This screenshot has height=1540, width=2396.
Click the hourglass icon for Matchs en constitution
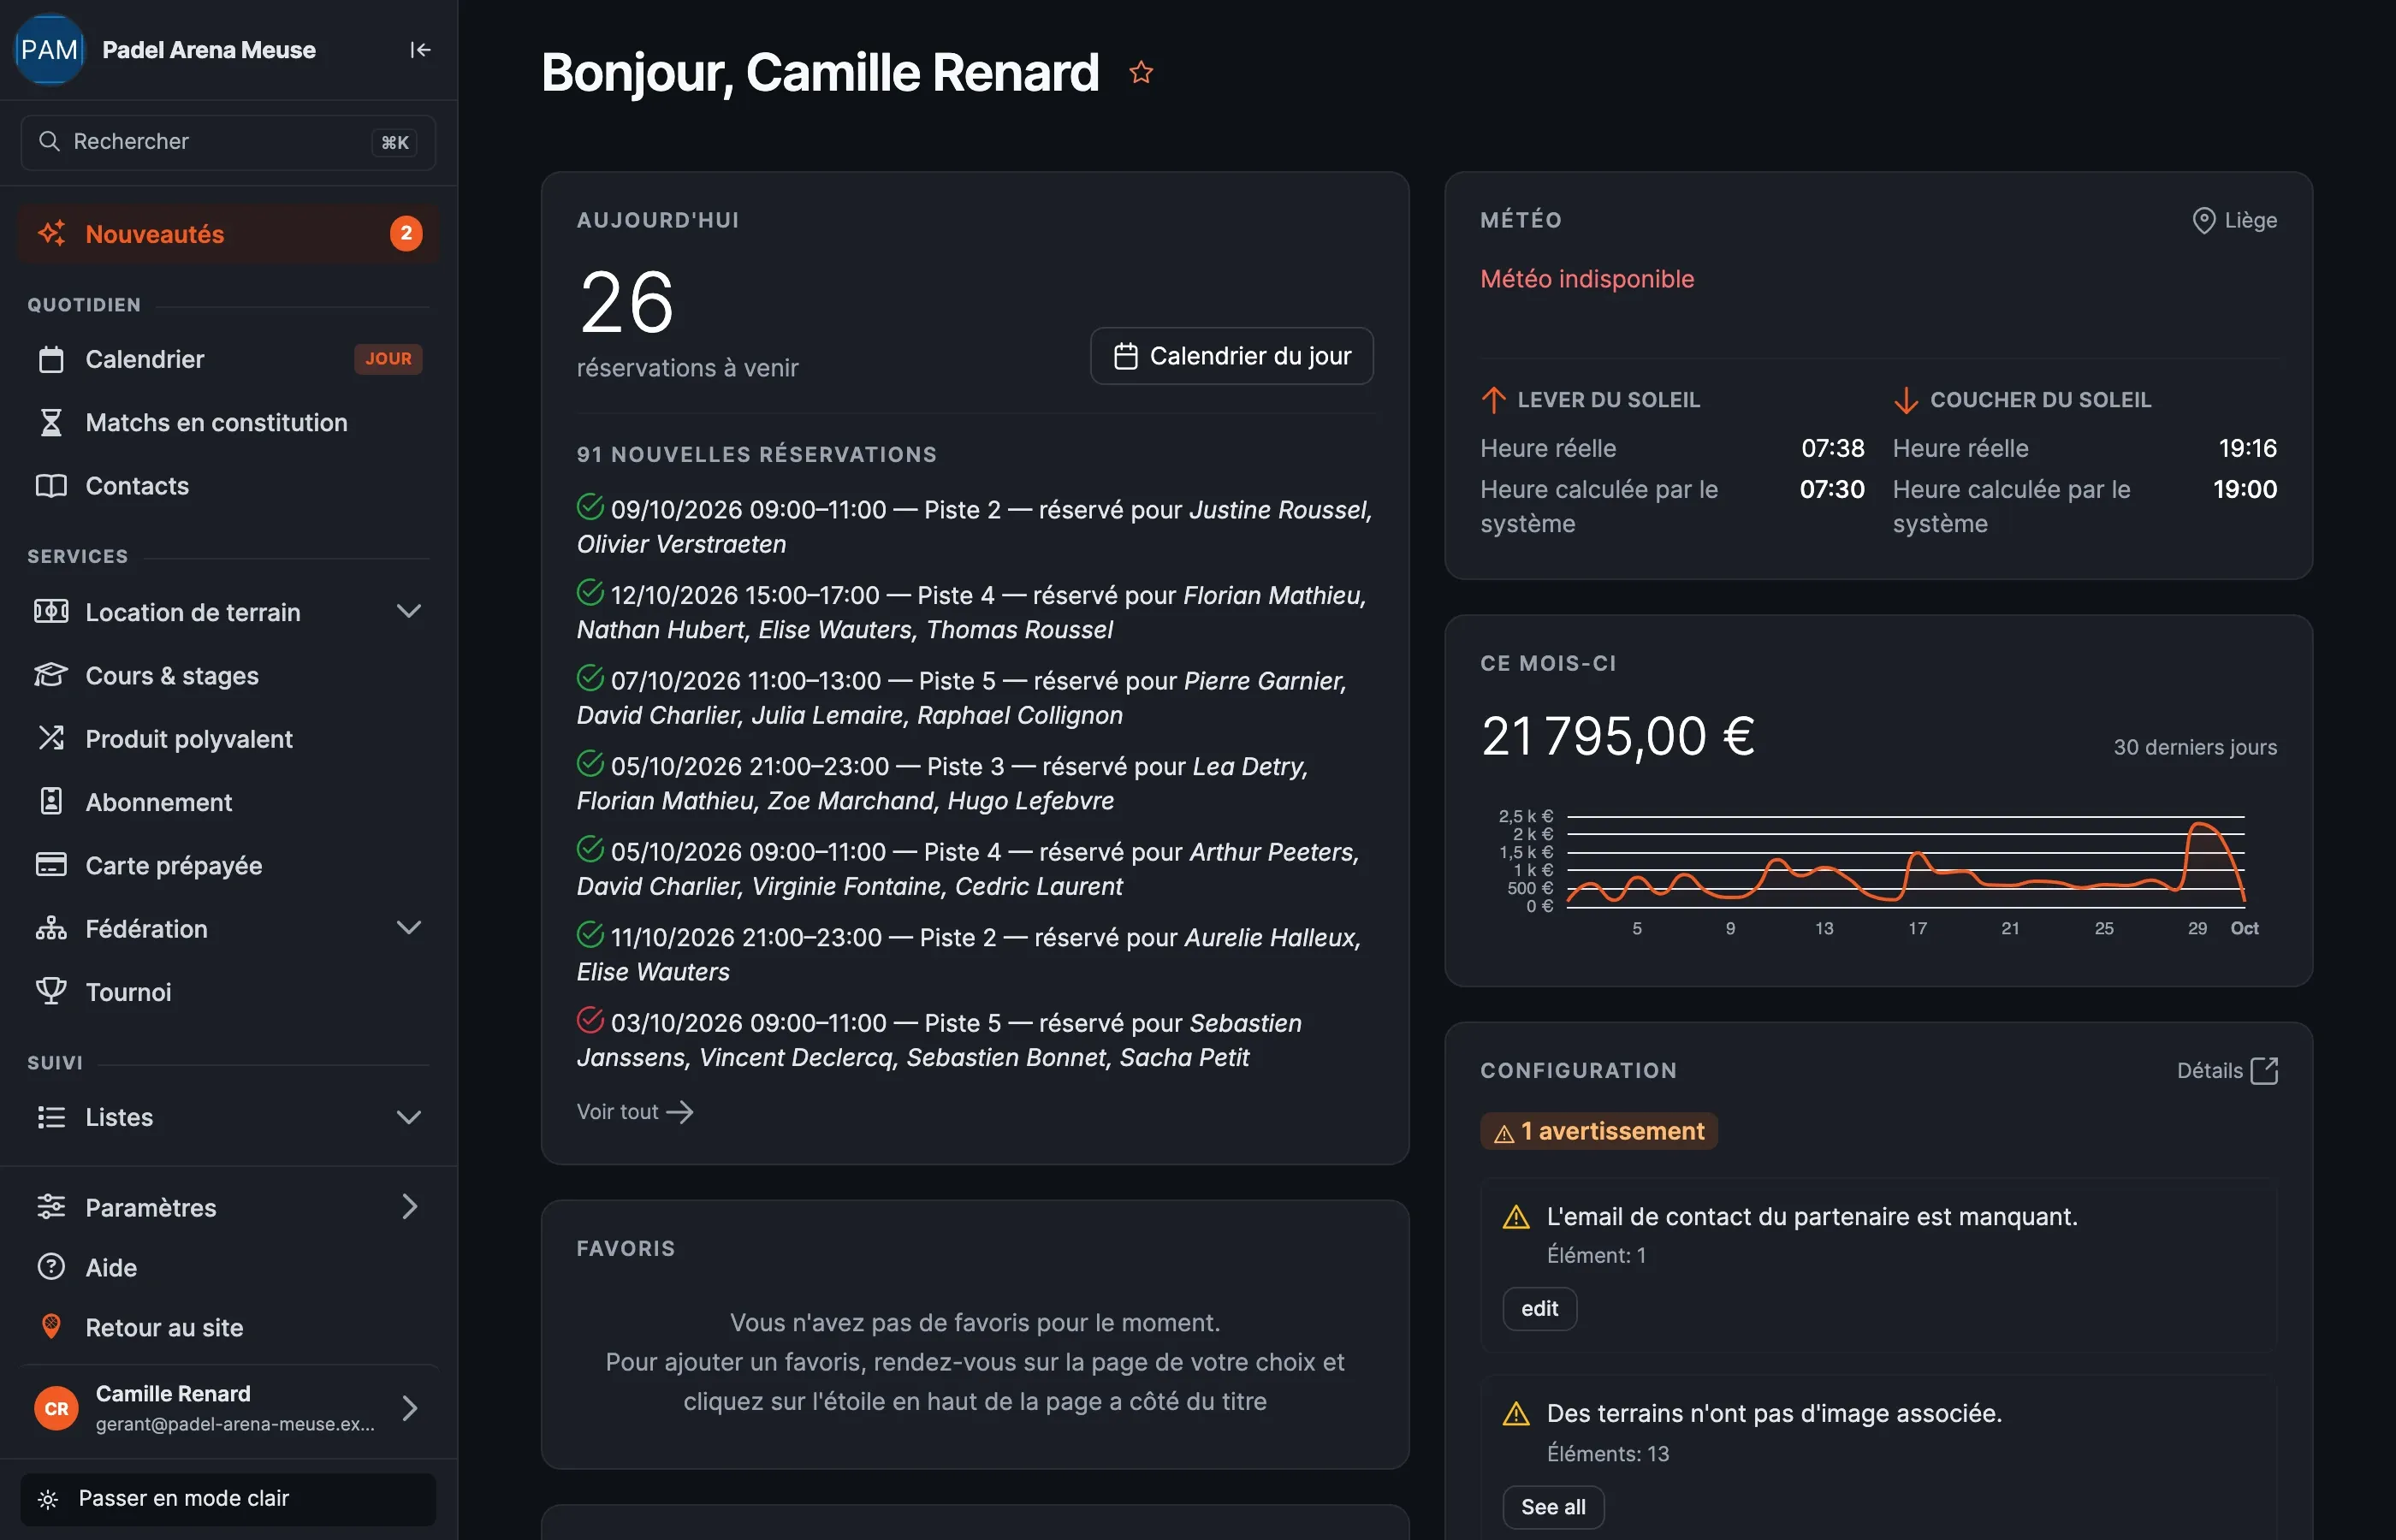(x=51, y=422)
